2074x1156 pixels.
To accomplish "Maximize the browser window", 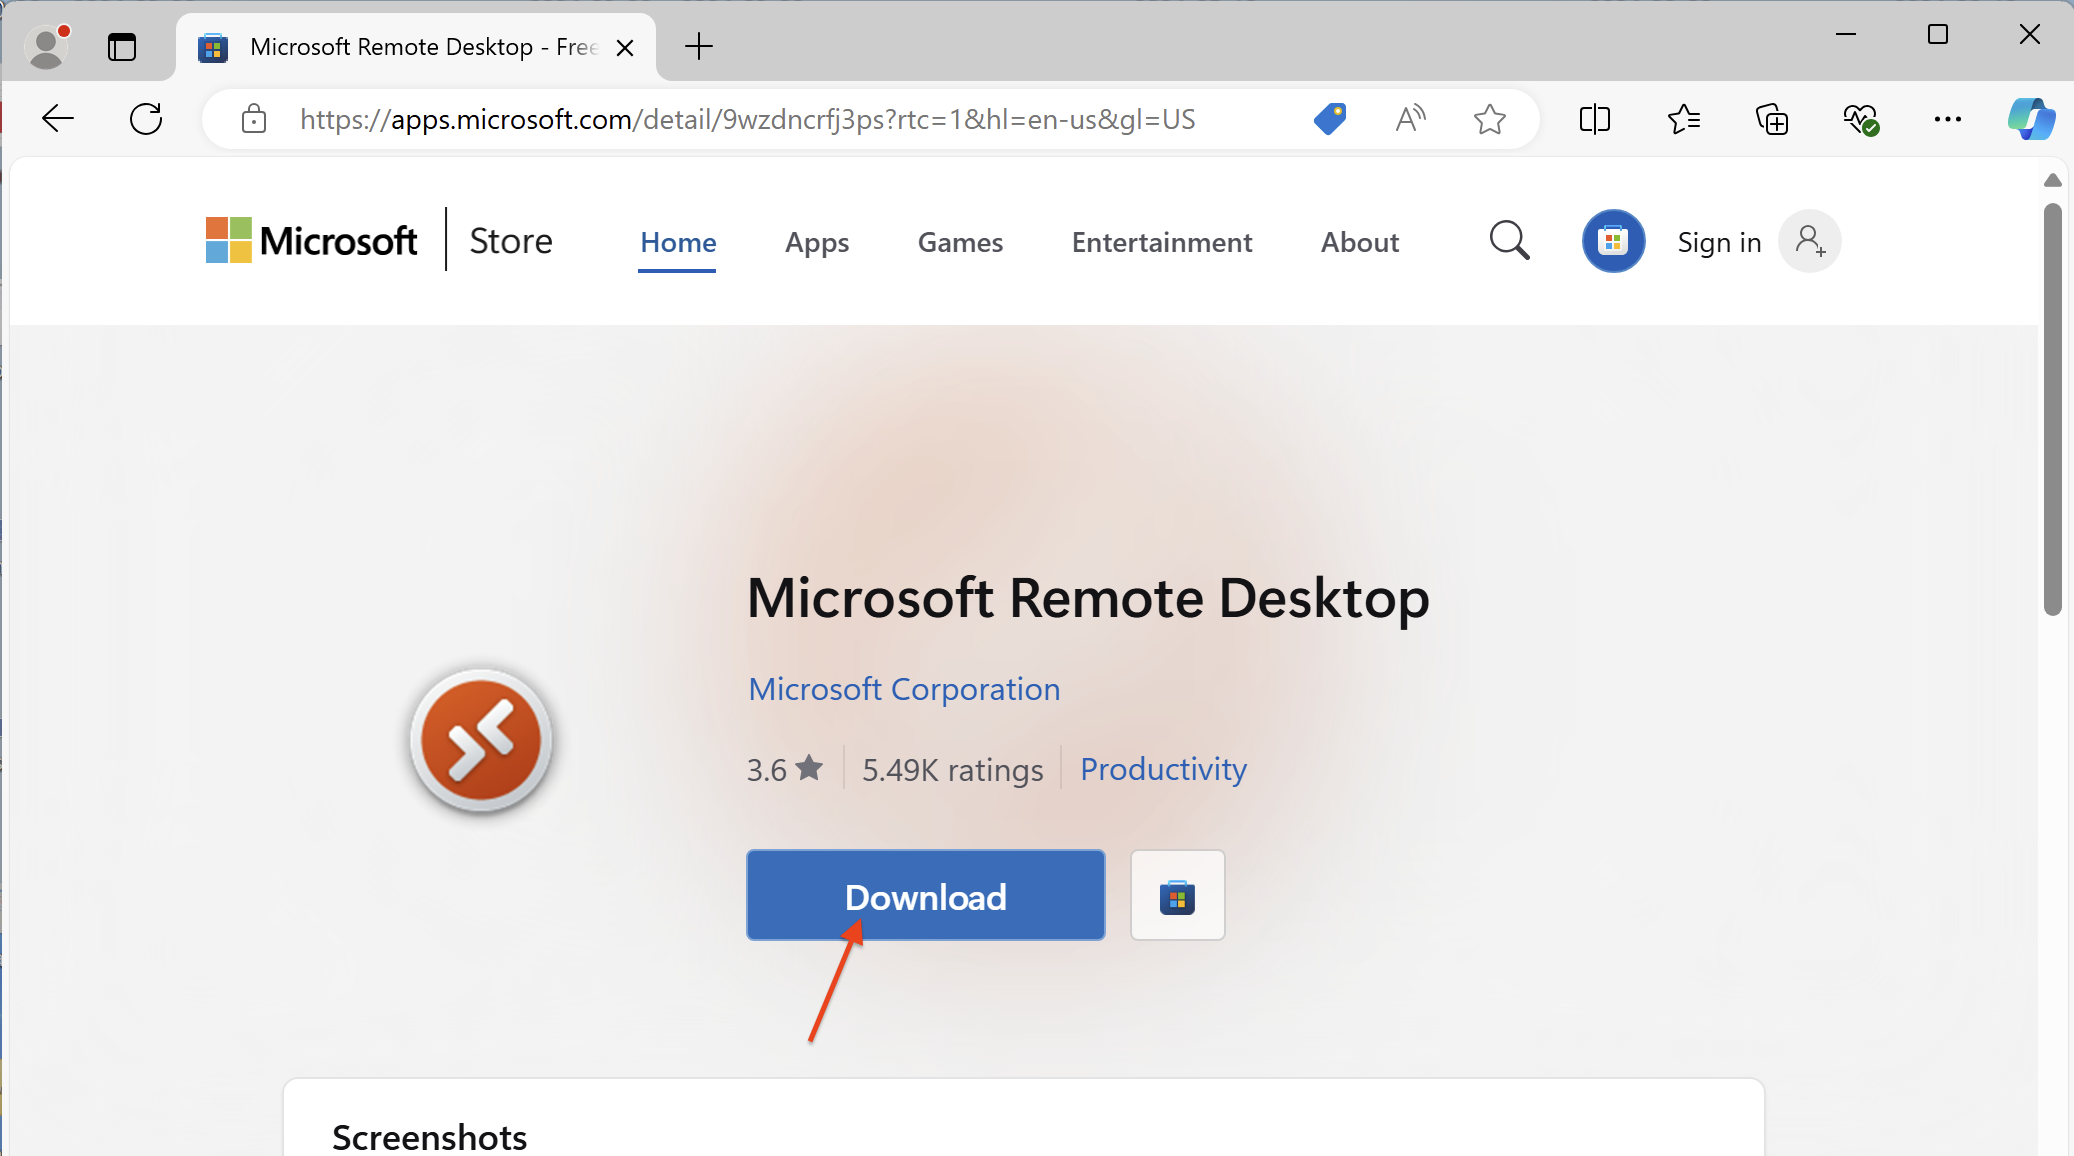I will [1938, 35].
